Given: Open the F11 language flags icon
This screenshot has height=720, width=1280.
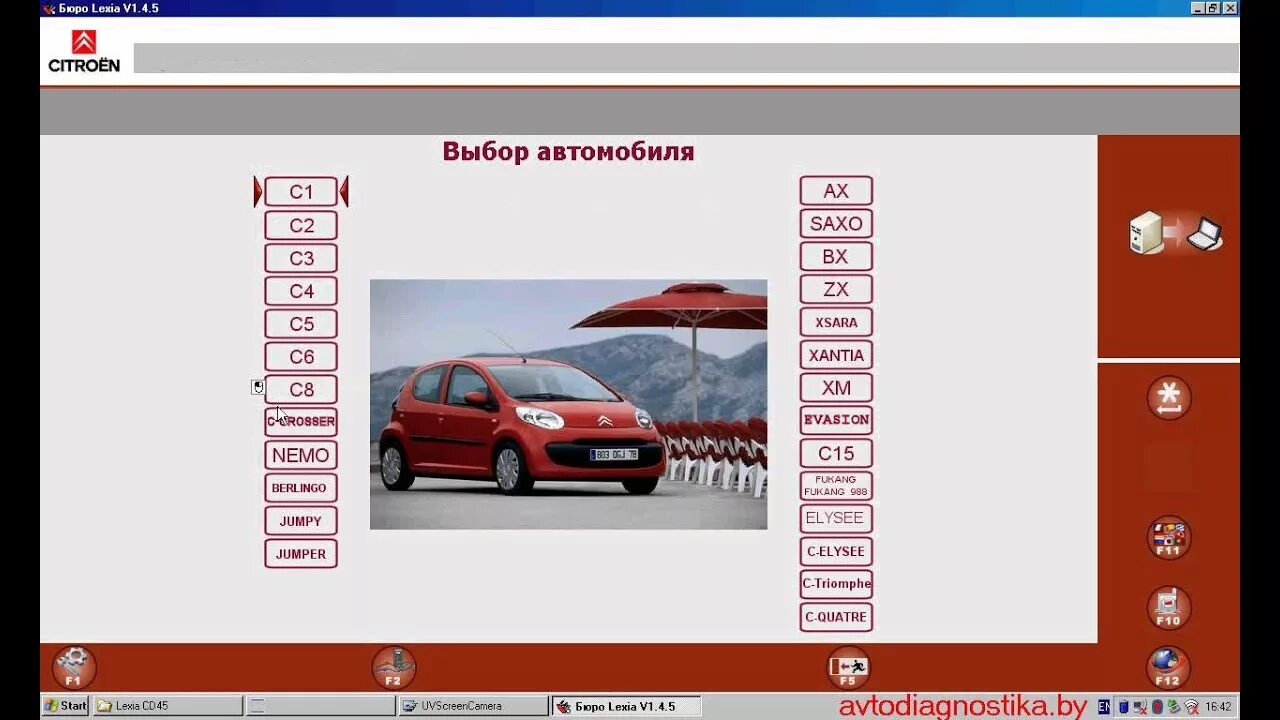Looking at the screenshot, I should (1168, 537).
